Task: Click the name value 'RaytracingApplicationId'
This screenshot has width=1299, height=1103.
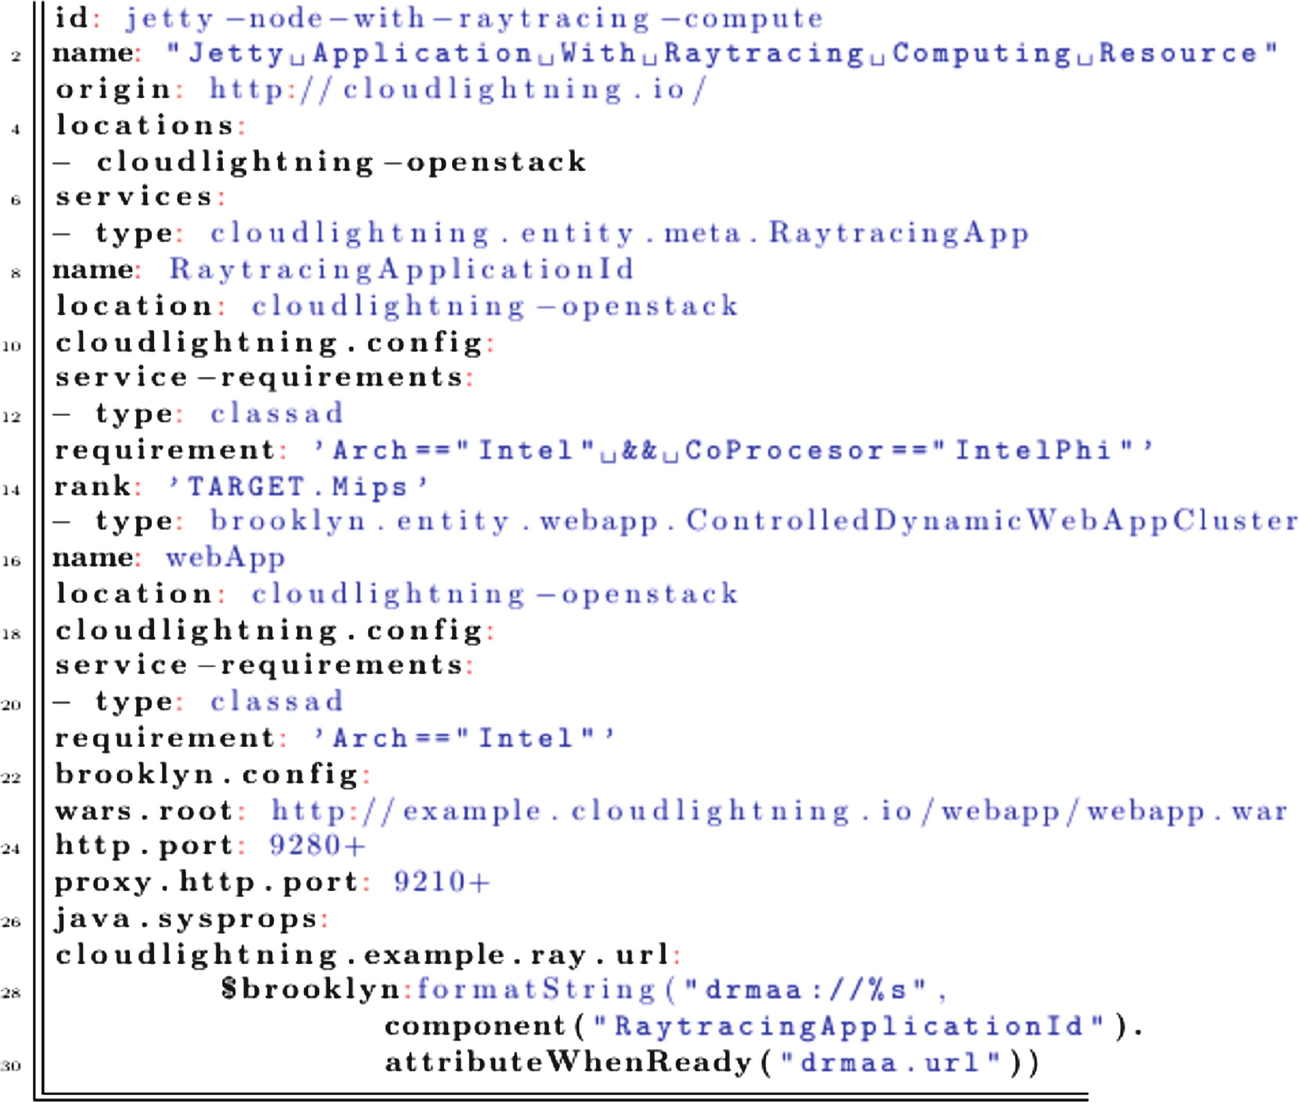Action: pyautogui.click(x=401, y=270)
